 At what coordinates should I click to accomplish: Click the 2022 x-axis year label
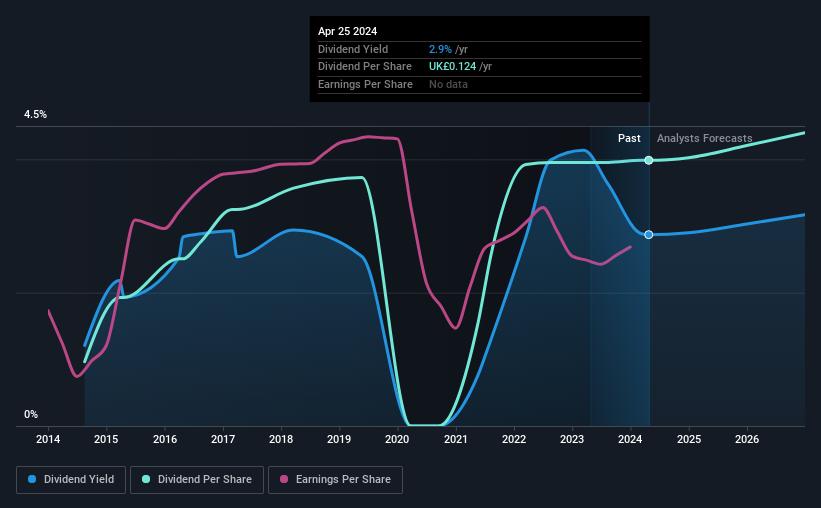point(514,439)
